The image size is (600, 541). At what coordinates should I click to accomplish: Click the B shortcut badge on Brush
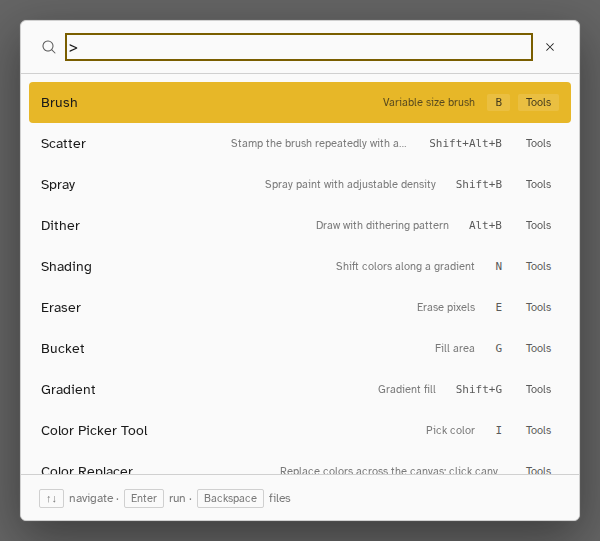pos(498,103)
